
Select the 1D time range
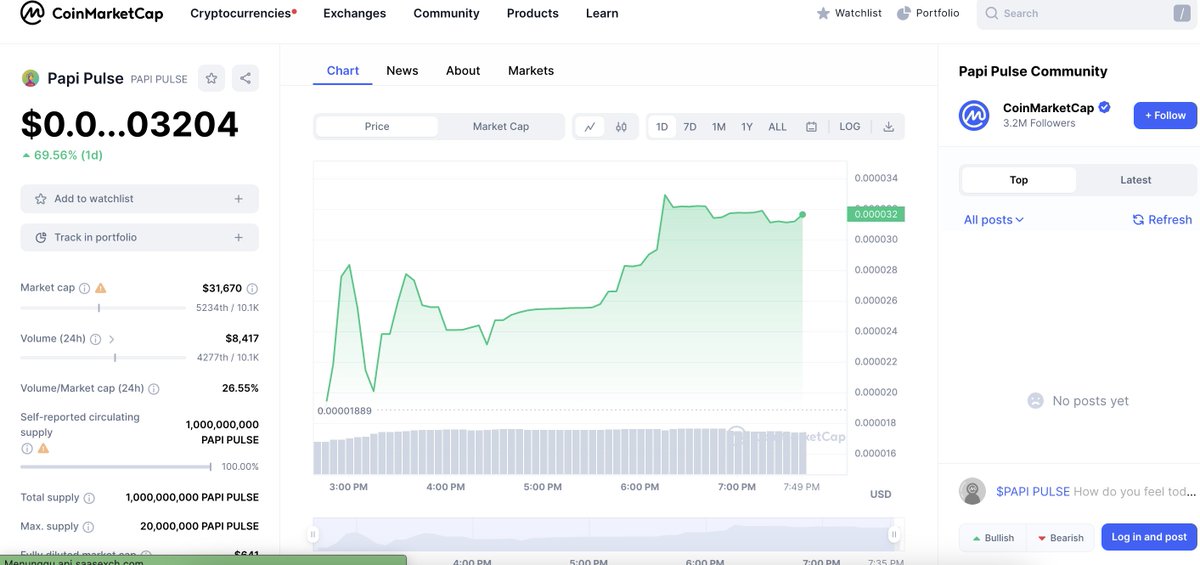[662, 127]
